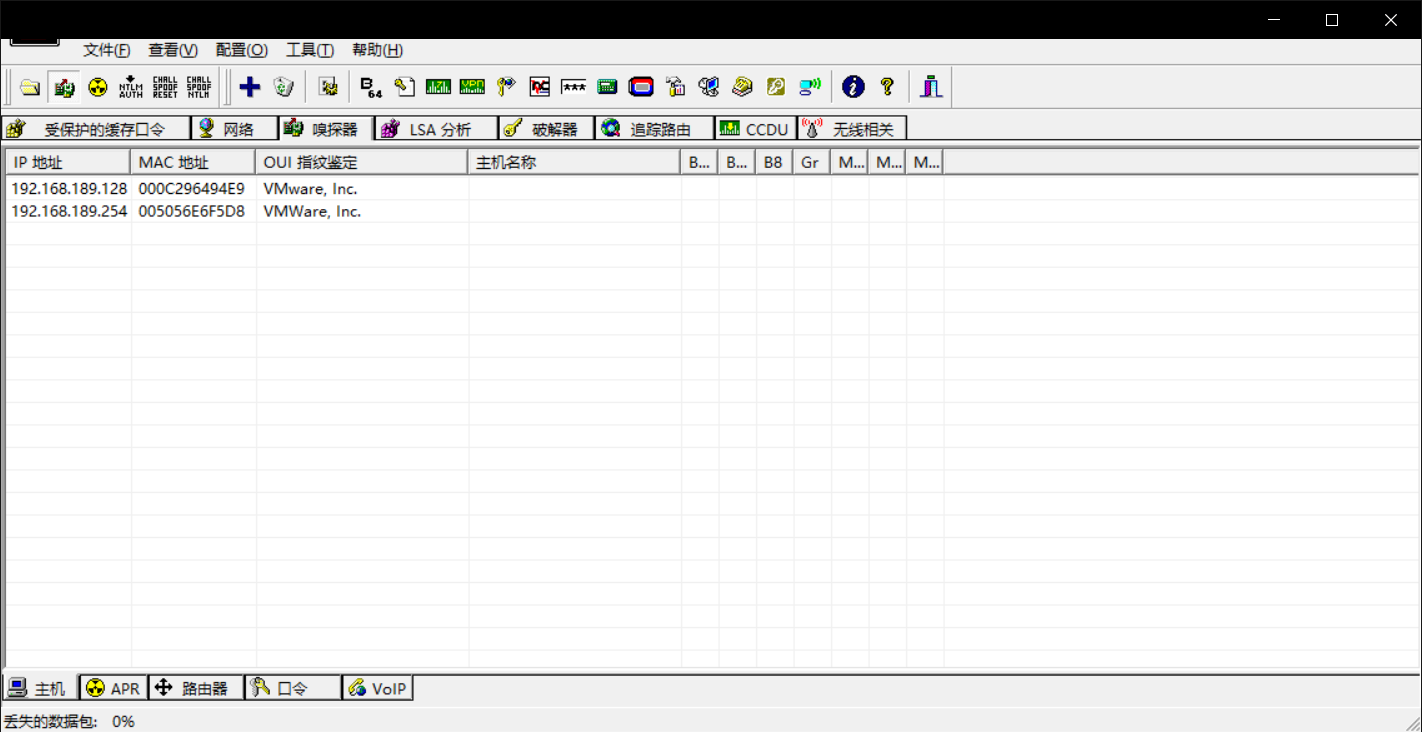Minimize the application window
This screenshot has height=732, width=1422.
click(1274, 20)
